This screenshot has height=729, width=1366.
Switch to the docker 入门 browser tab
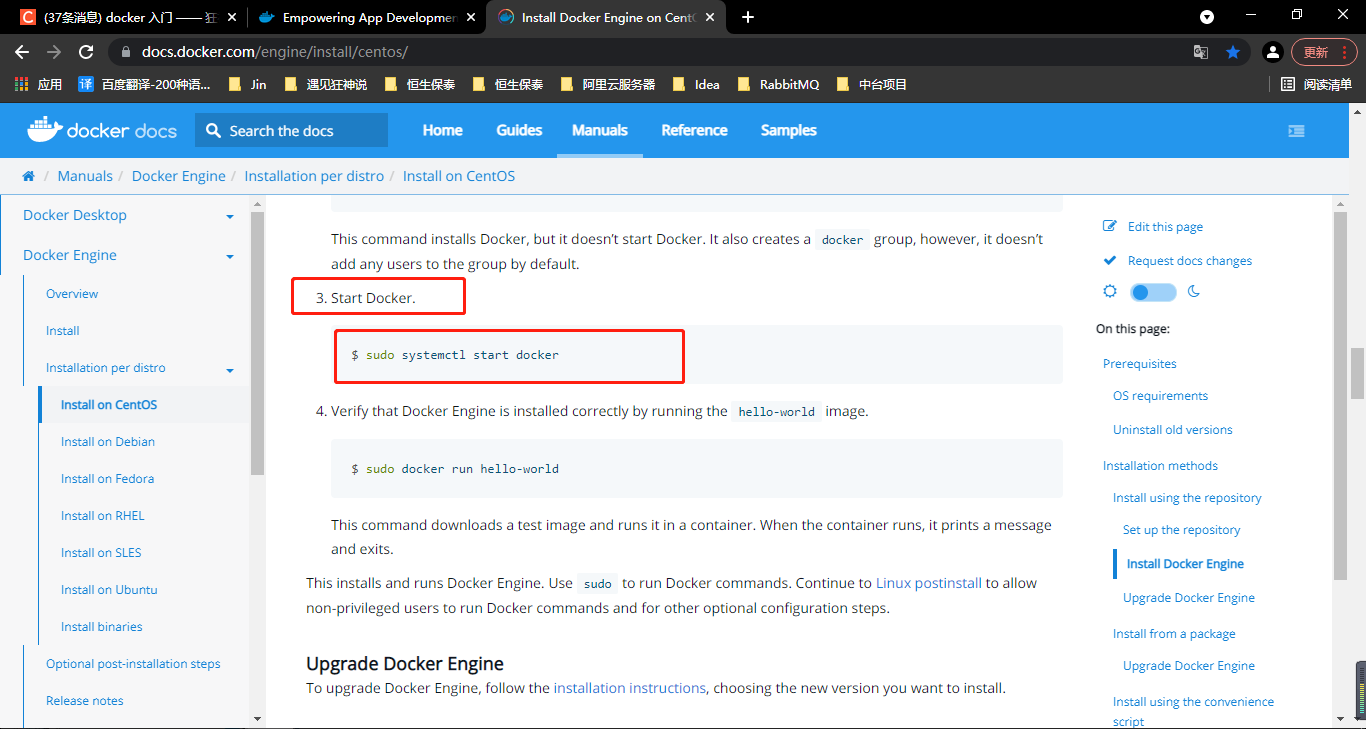(128, 17)
